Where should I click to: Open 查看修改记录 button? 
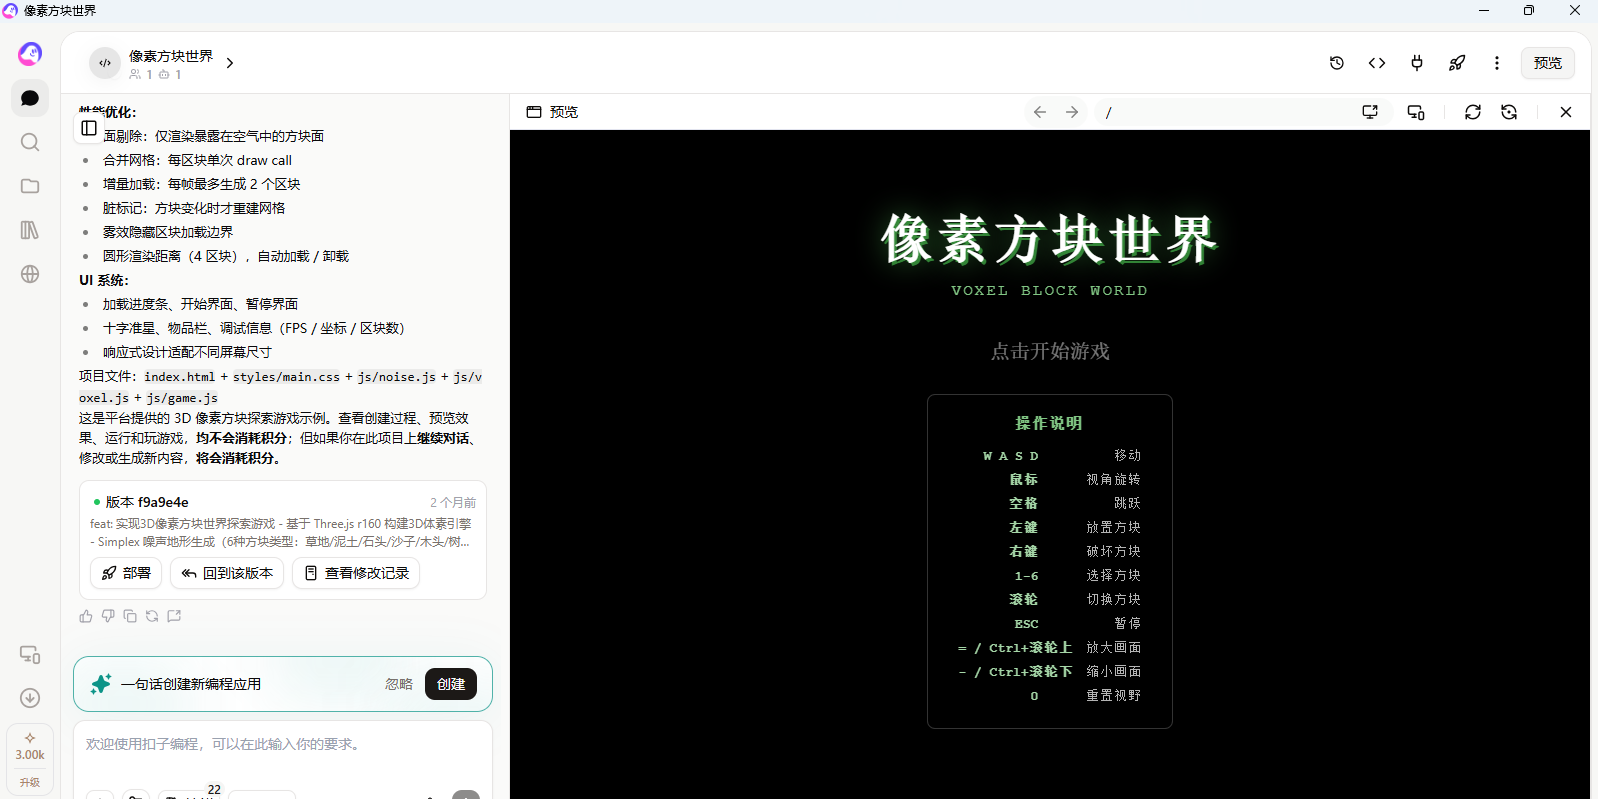(356, 573)
